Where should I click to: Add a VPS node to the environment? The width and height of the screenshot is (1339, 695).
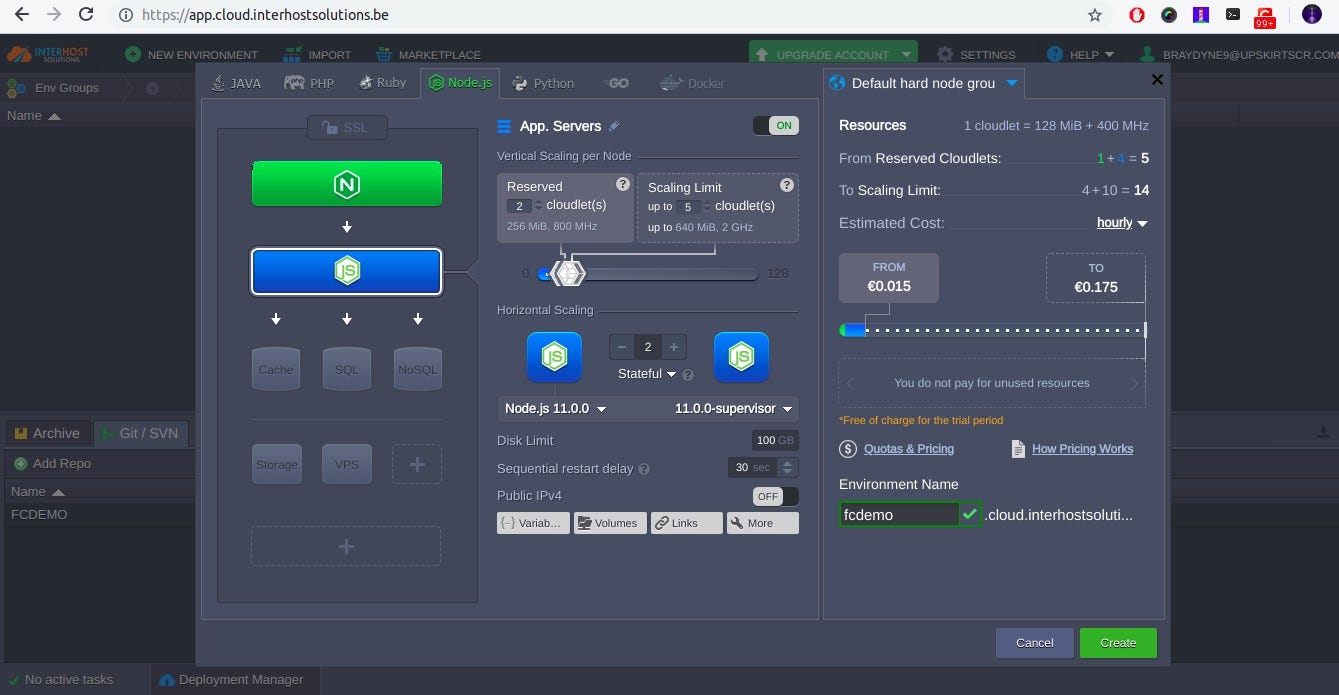tap(346, 464)
